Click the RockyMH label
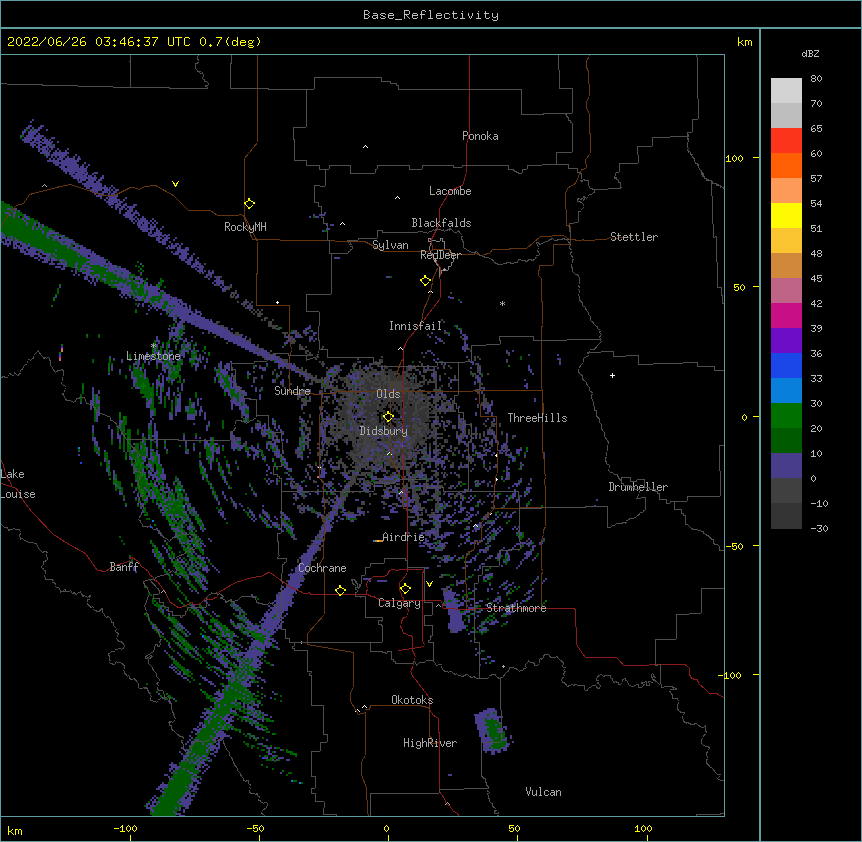This screenshot has height=842, width=862. click(245, 227)
